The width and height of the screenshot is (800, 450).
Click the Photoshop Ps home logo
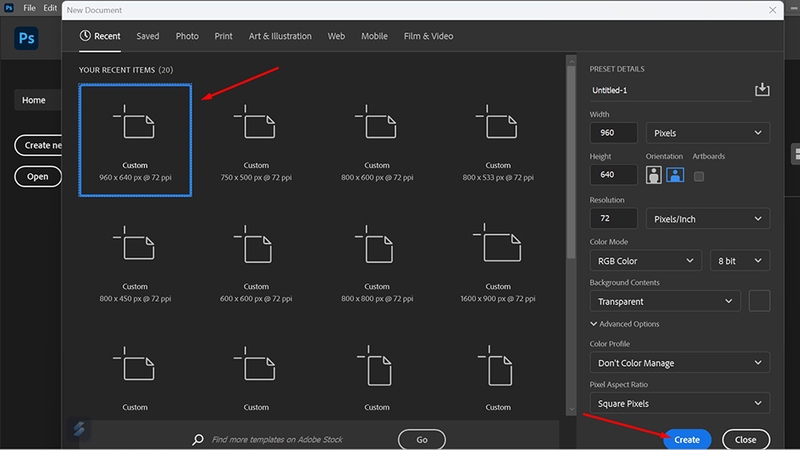(x=26, y=38)
